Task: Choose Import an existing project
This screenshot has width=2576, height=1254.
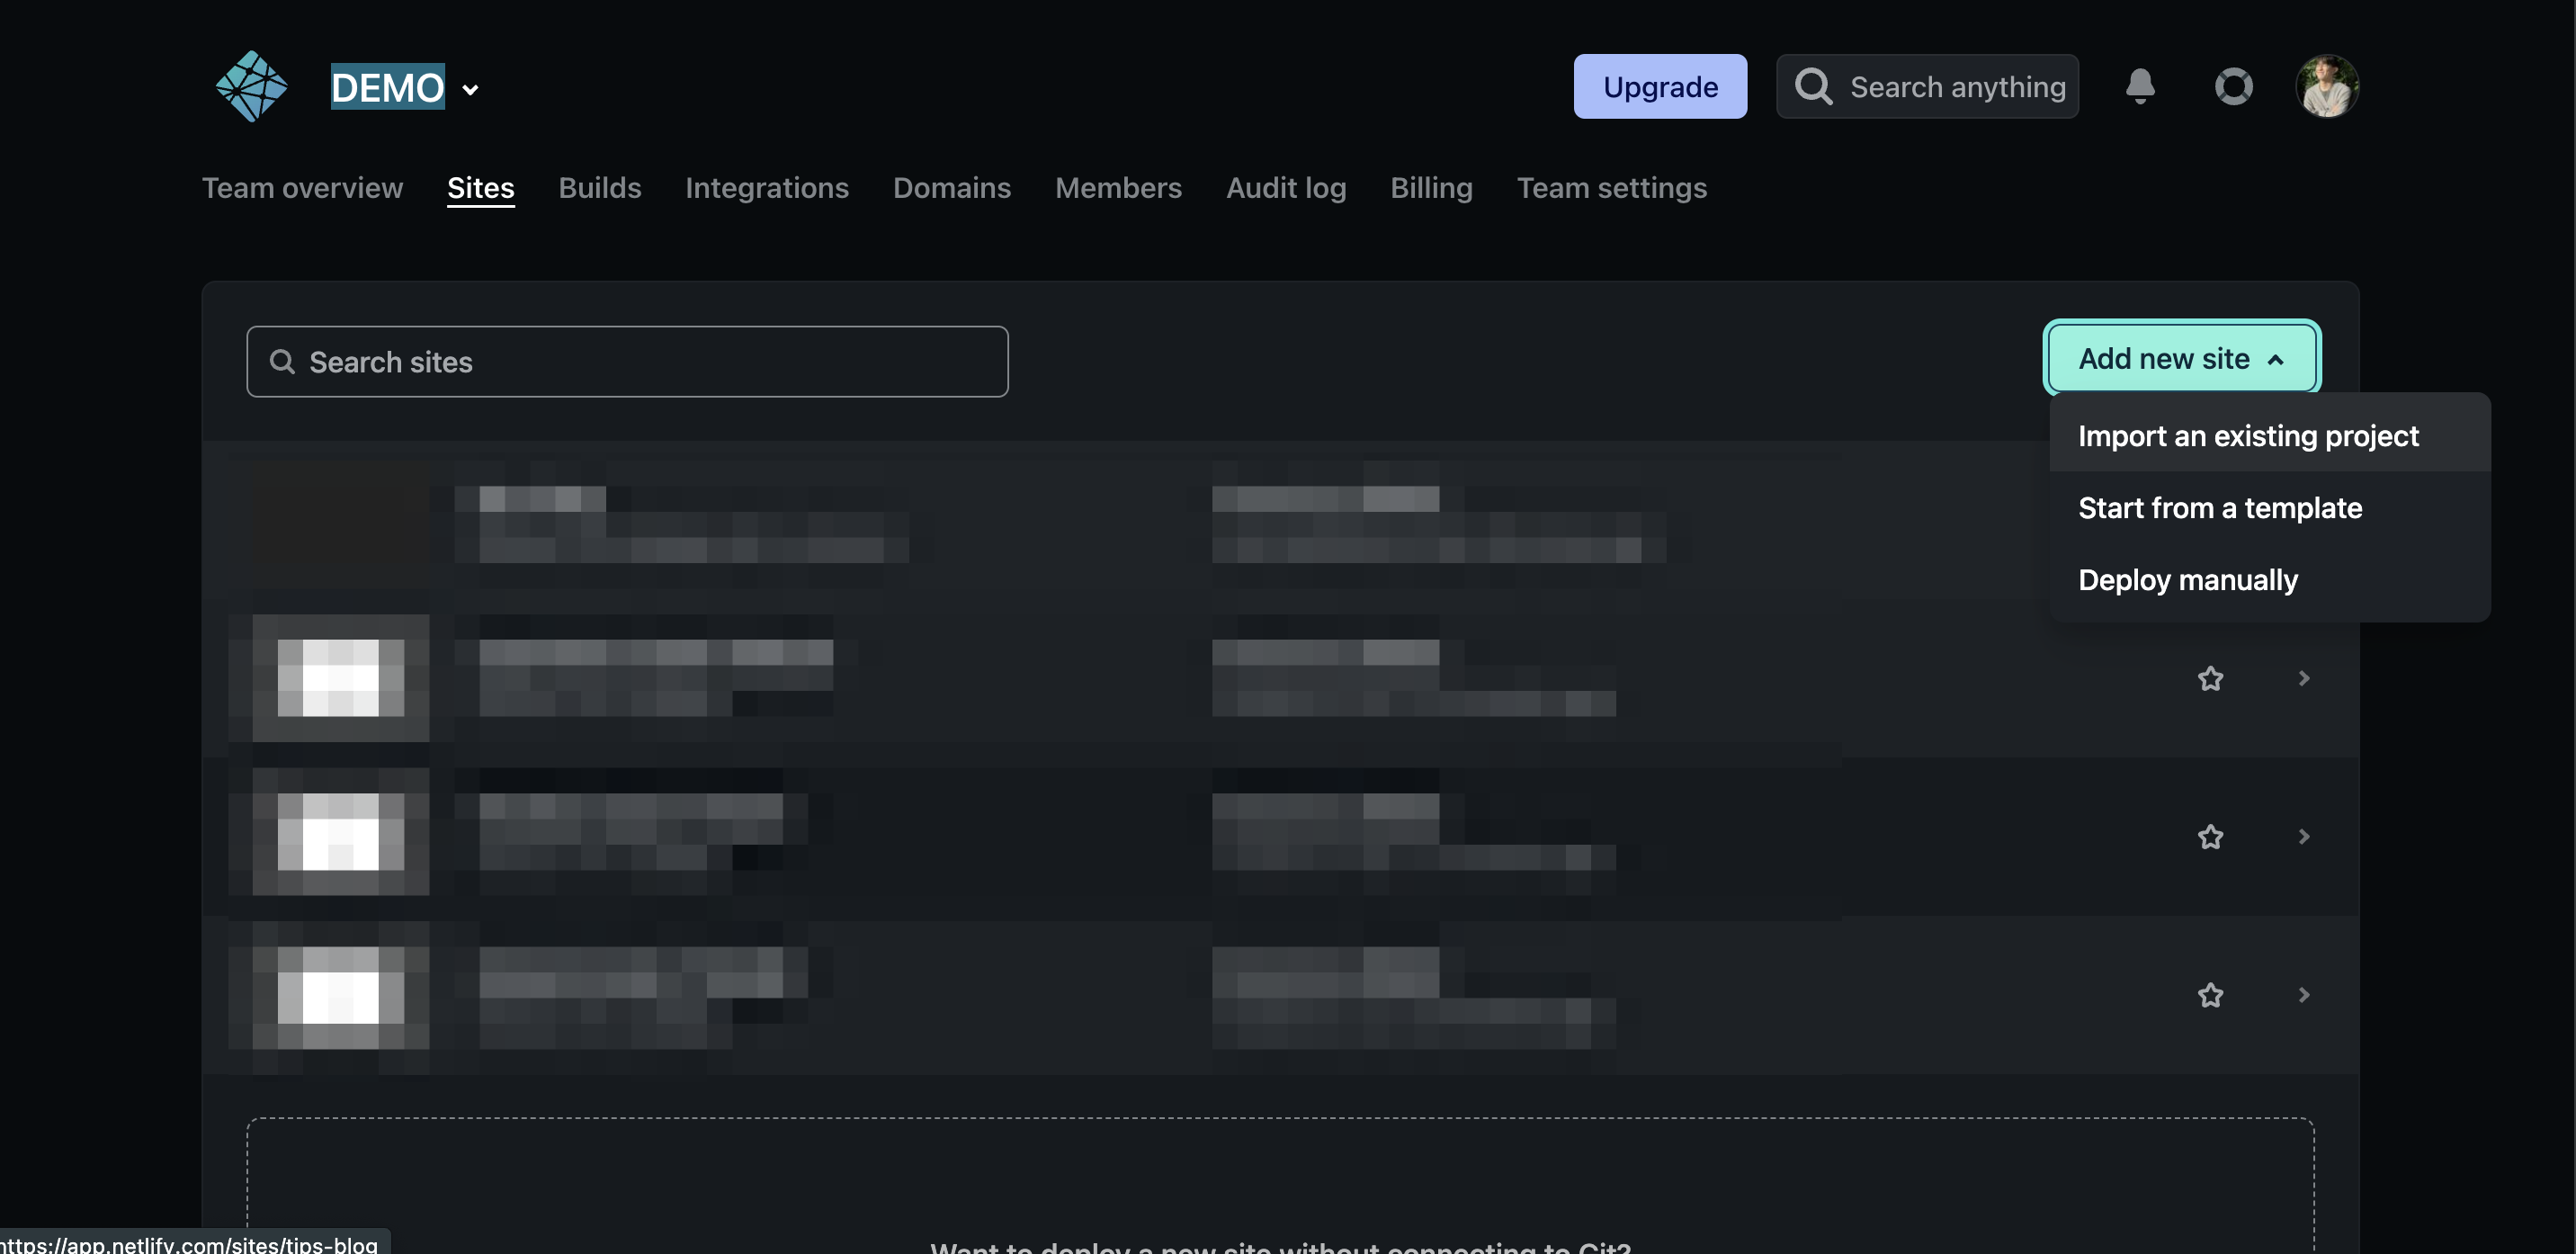Action: tap(2269, 435)
